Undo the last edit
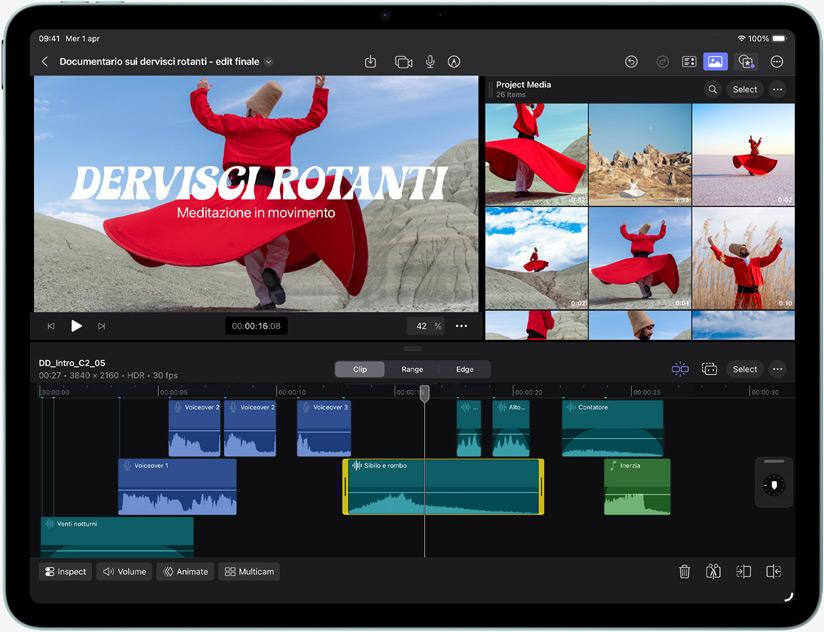The width and height of the screenshot is (824, 632). (x=631, y=61)
